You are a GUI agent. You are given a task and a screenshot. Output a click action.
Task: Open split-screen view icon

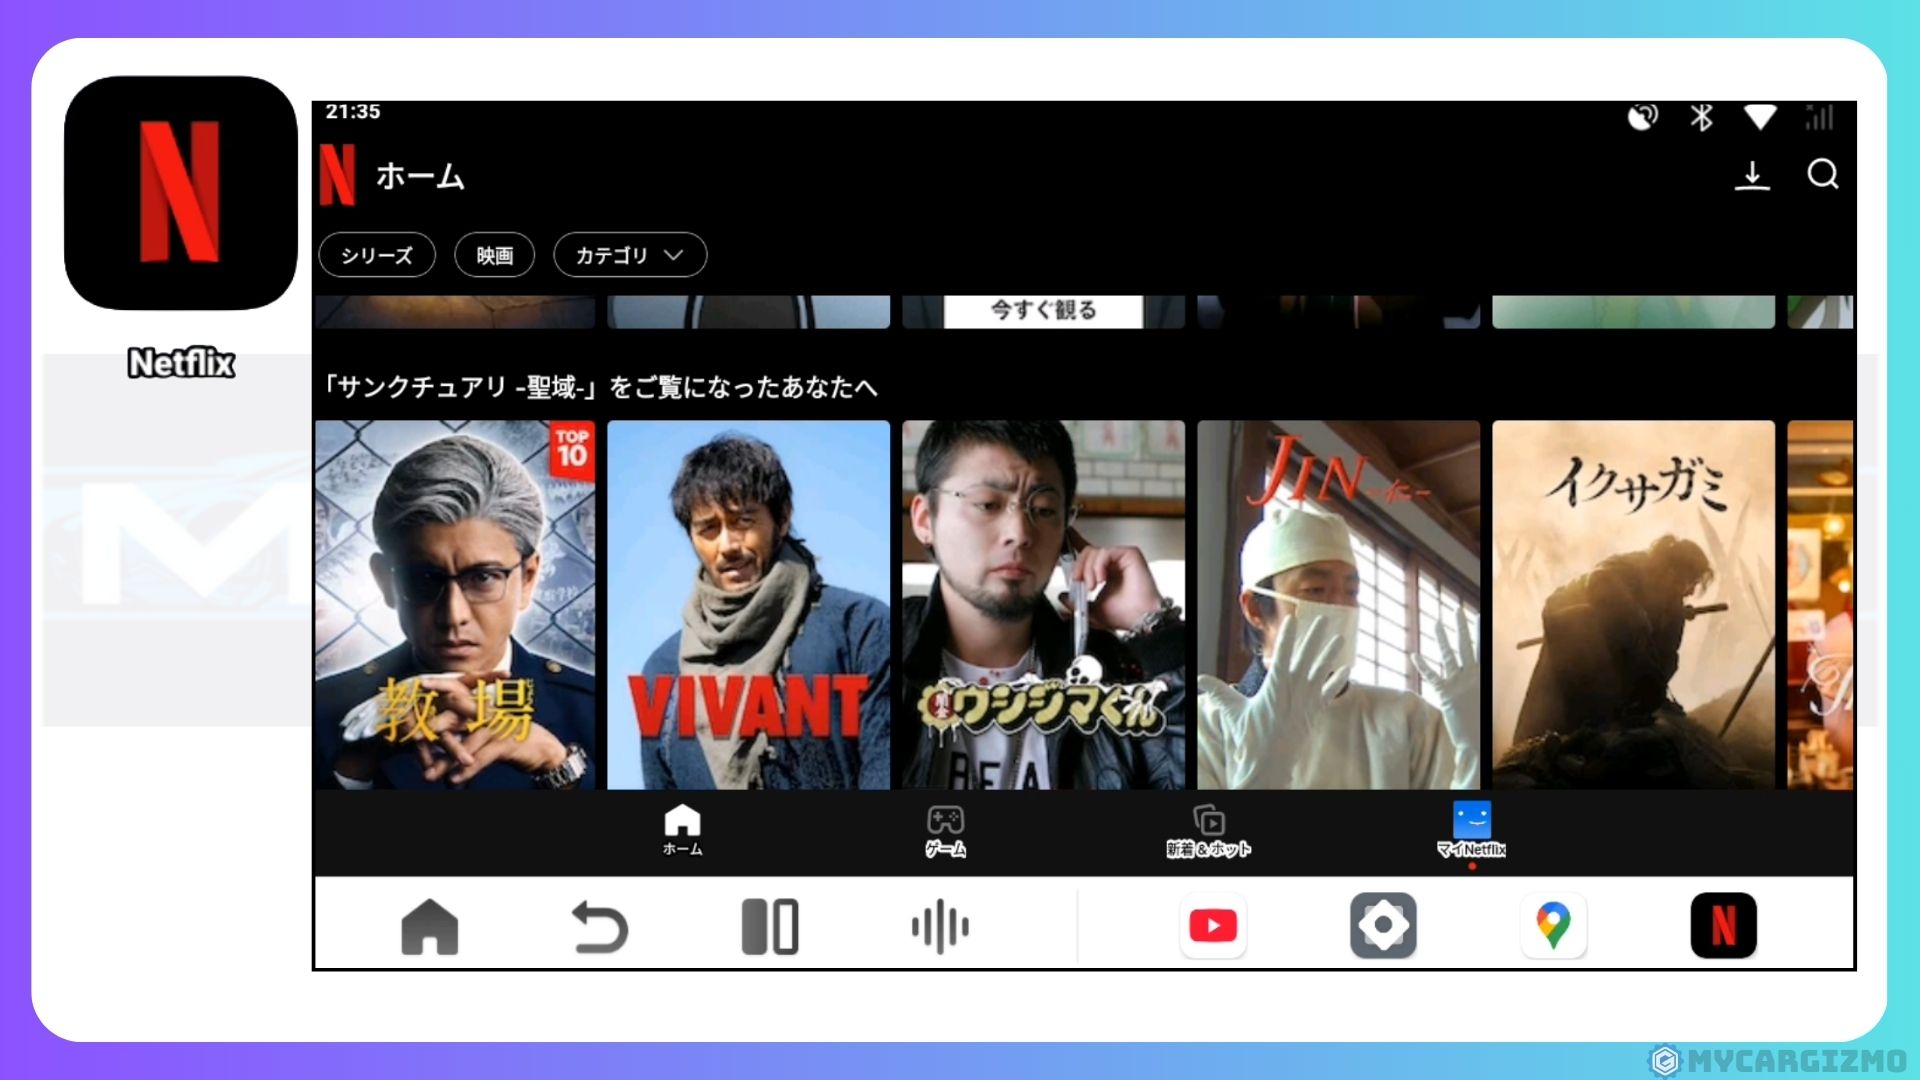[769, 926]
